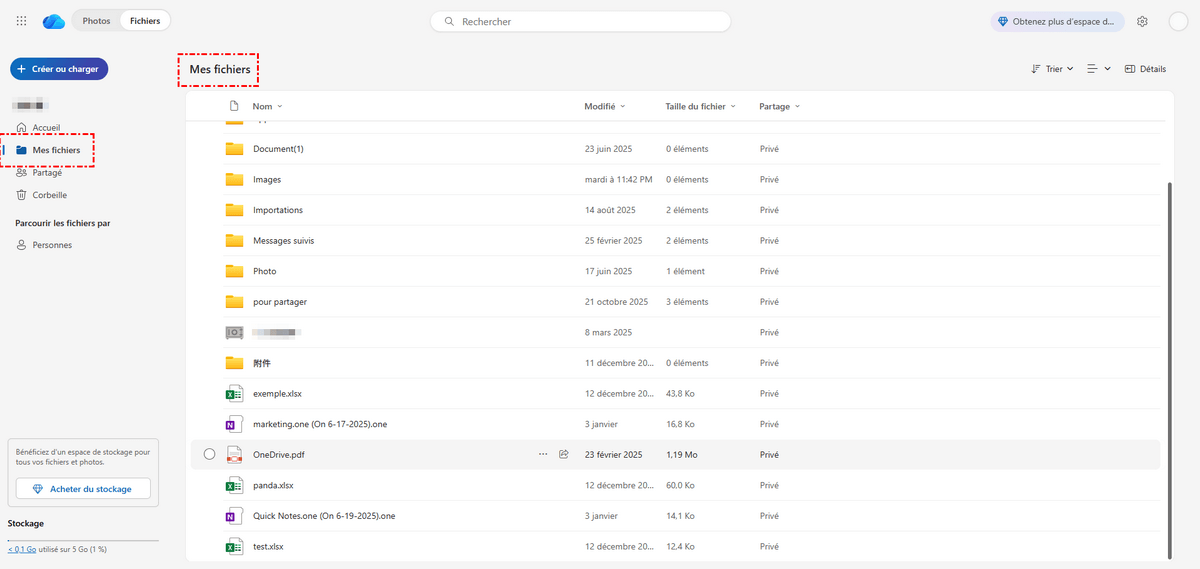Click the storage usage progress bar
Screen dimensions: 1200x569
point(83,540)
